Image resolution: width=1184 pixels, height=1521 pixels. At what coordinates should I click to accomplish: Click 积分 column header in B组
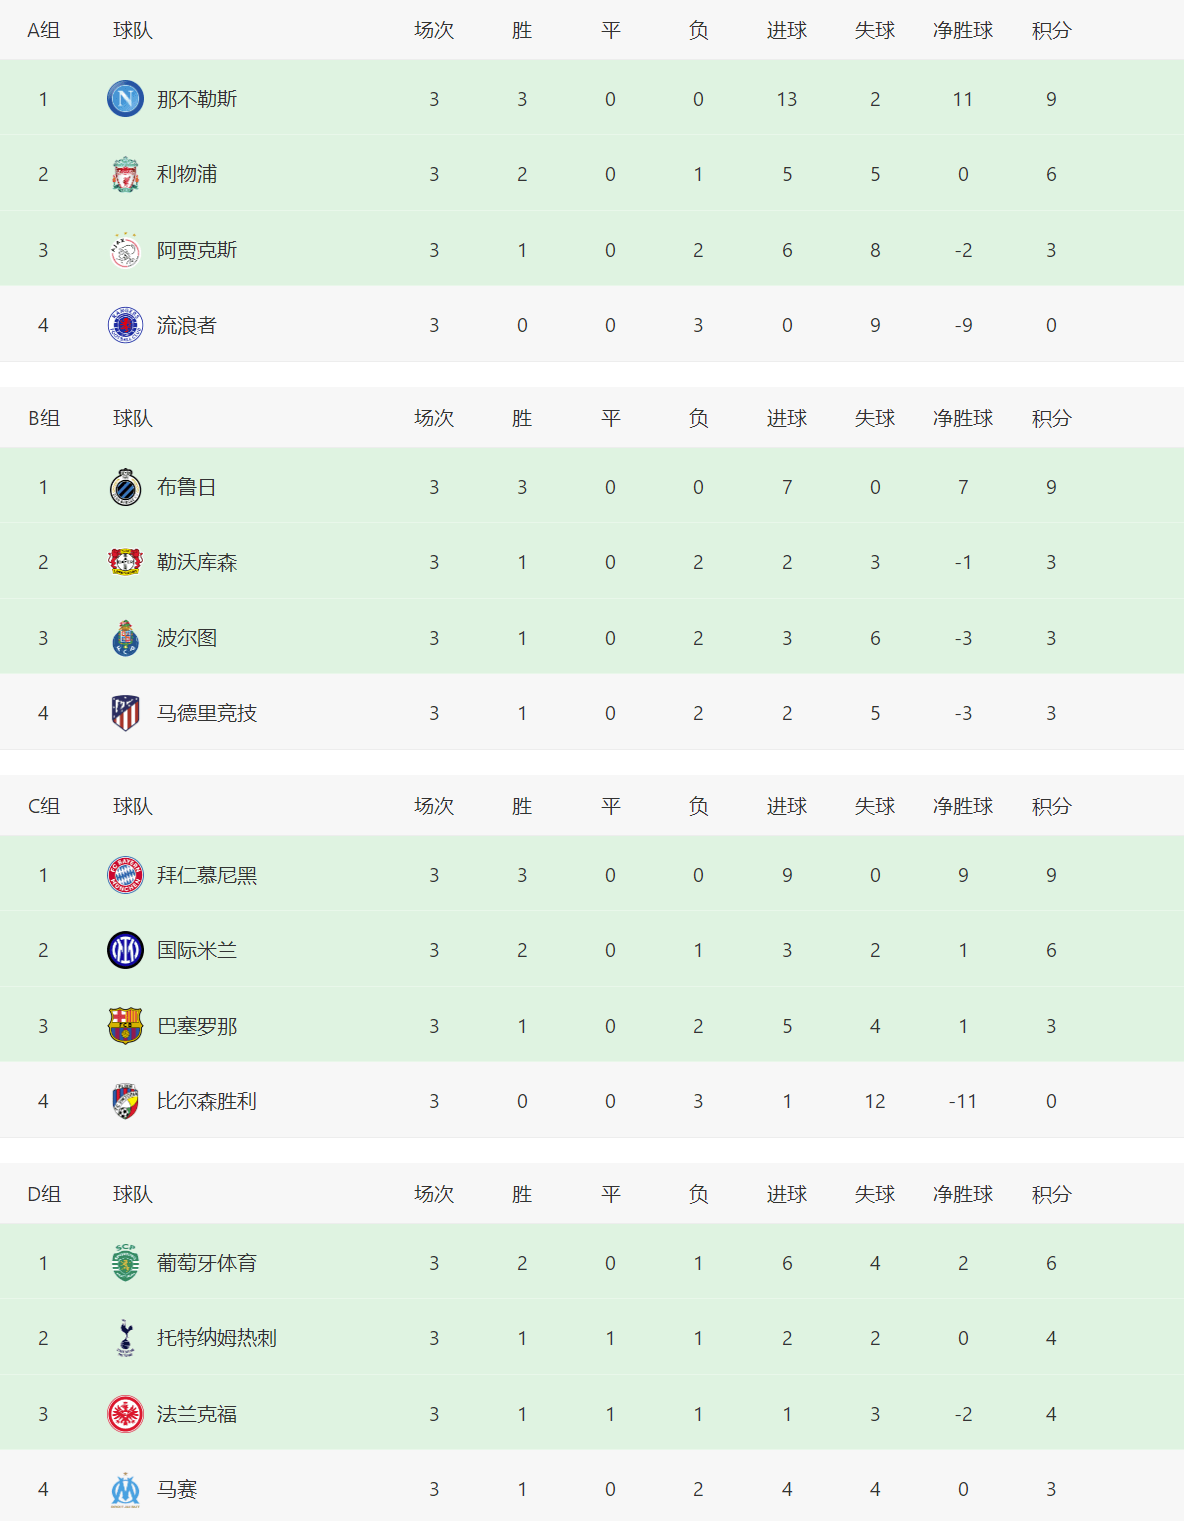click(1052, 418)
